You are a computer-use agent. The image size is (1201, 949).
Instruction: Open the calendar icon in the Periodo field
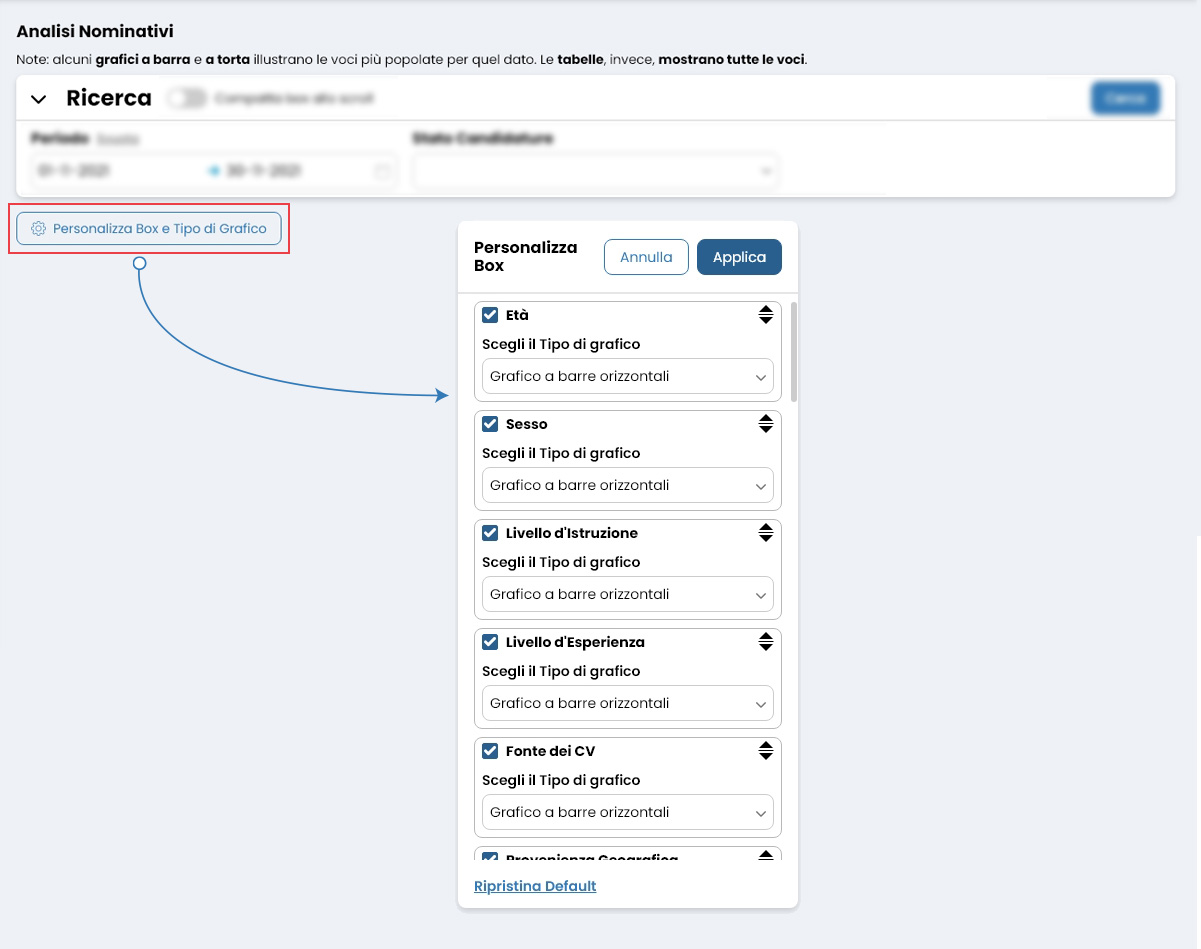[381, 170]
